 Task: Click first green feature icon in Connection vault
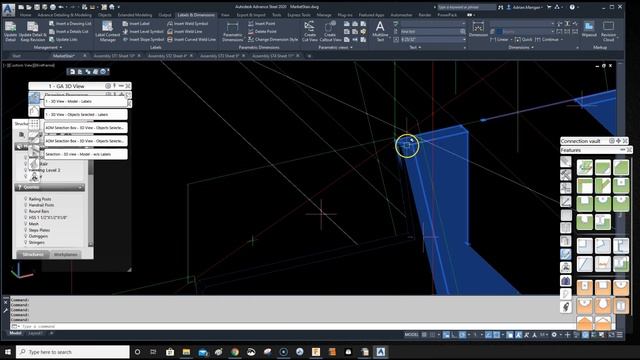click(x=584, y=167)
